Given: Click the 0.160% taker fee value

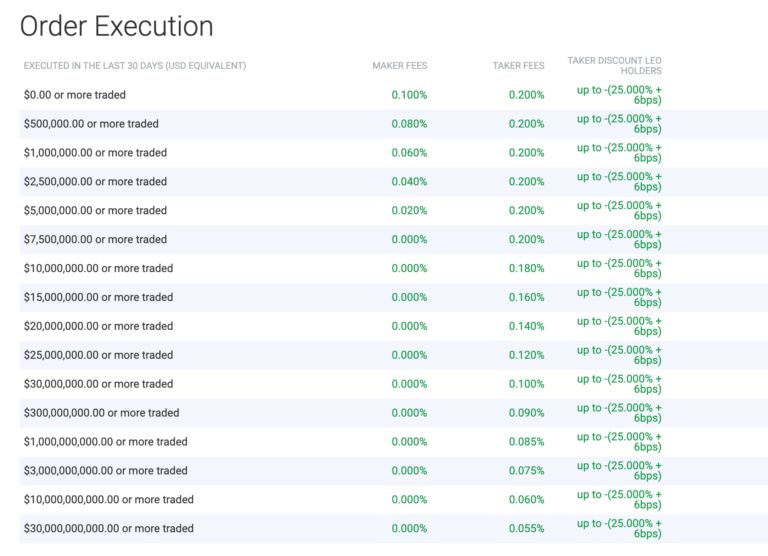Looking at the screenshot, I should [x=527, y=297].
